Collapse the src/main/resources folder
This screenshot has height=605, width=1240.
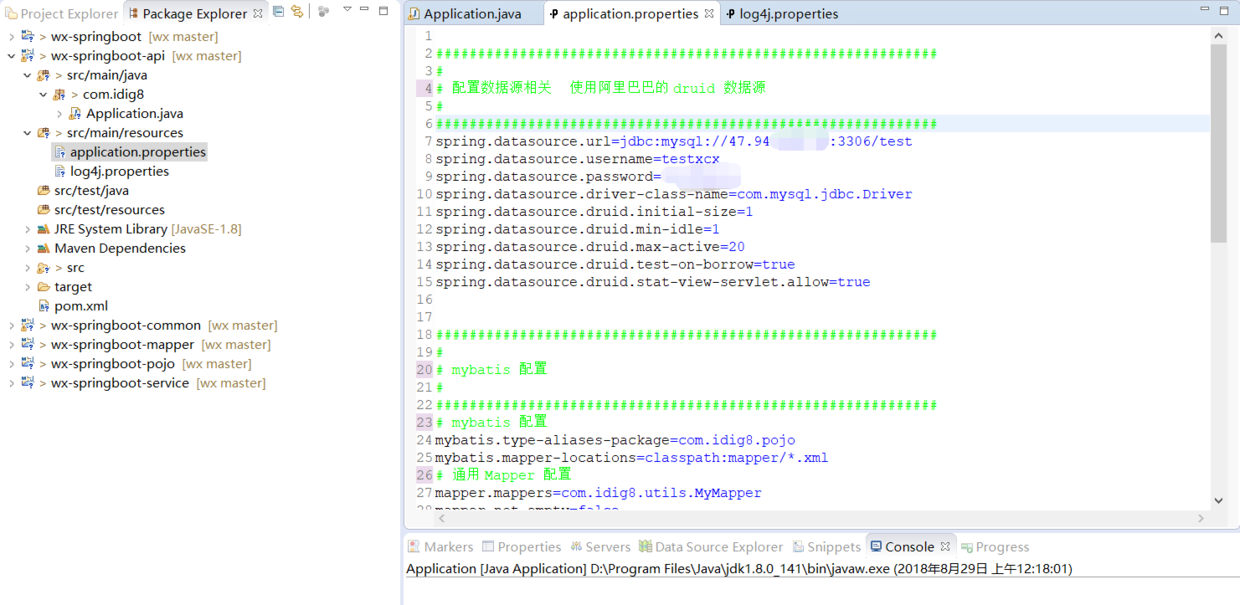tap(27, 133)
